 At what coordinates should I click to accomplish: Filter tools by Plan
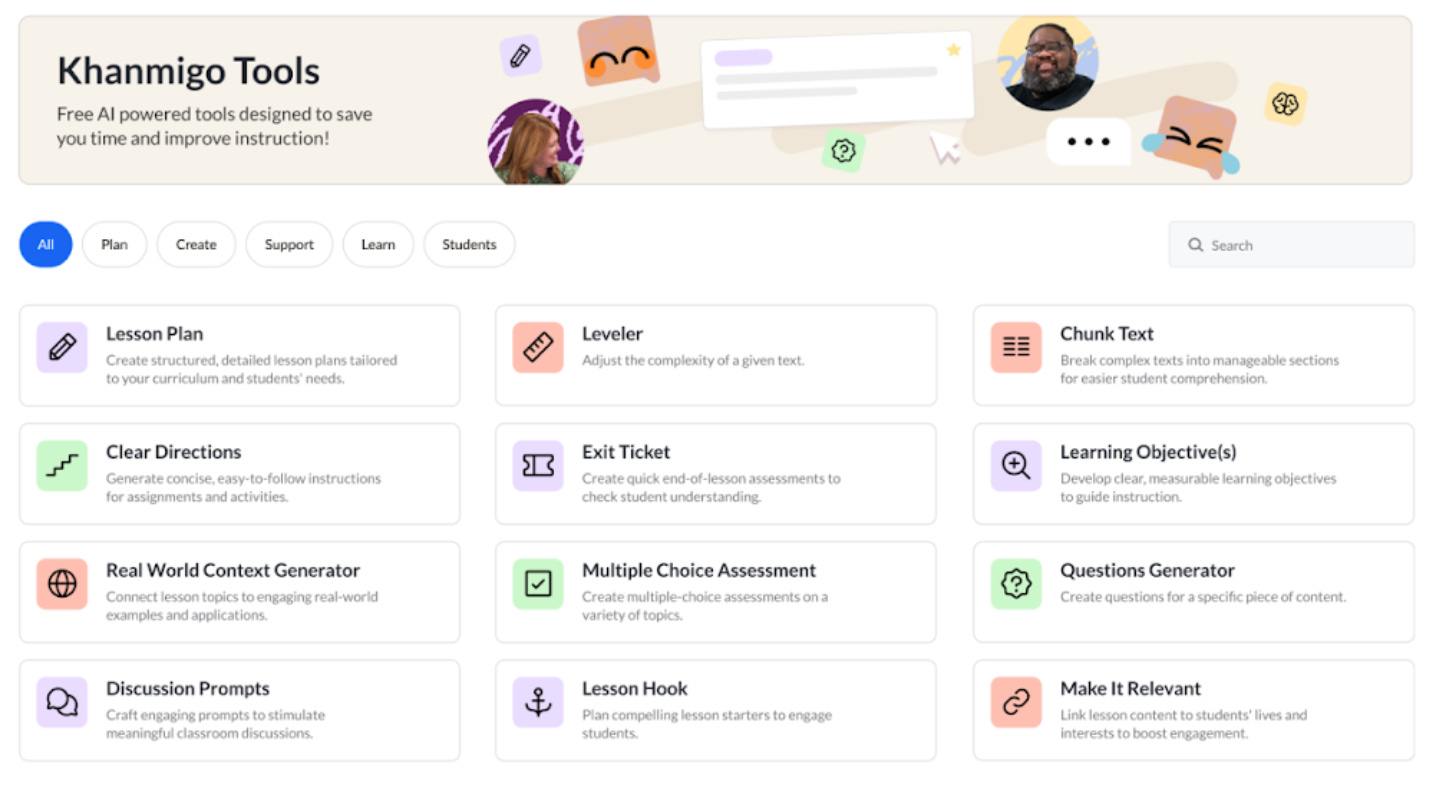(114, 244)
